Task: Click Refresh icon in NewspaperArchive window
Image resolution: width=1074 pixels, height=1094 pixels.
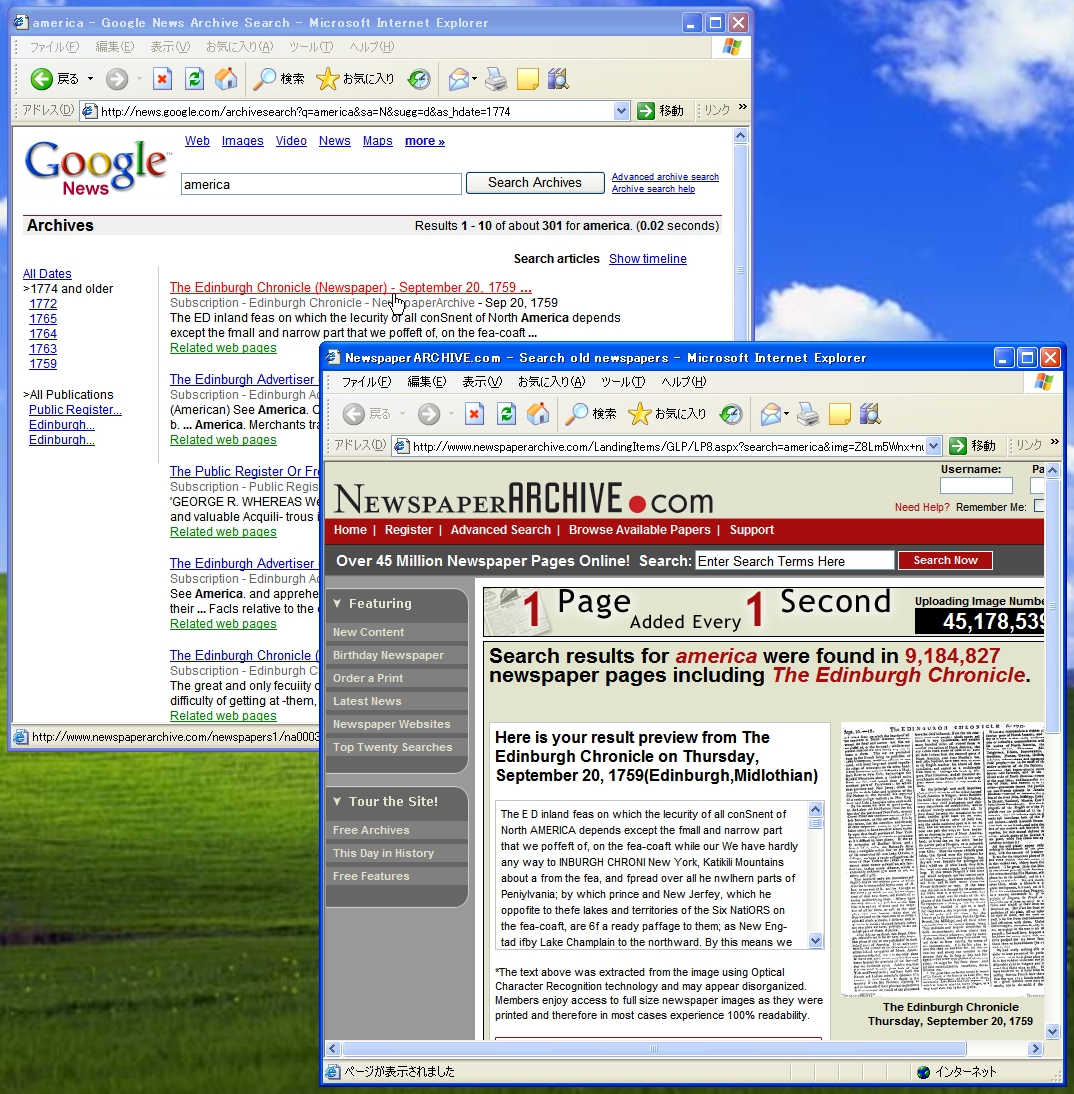Action: [x=507, y=414]
